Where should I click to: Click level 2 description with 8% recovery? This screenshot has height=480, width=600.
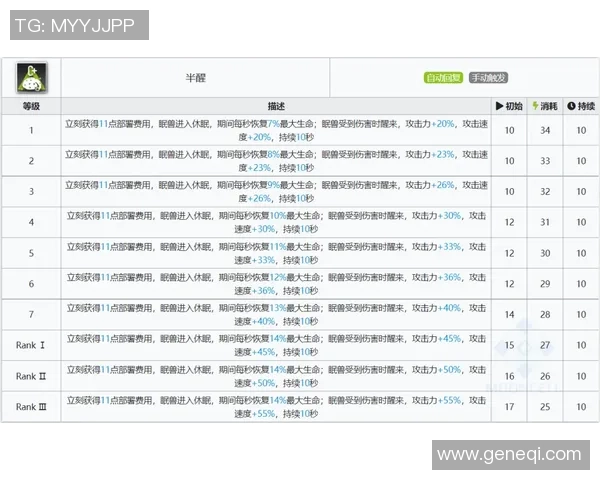pyautogui.click(x=276, y=161)
